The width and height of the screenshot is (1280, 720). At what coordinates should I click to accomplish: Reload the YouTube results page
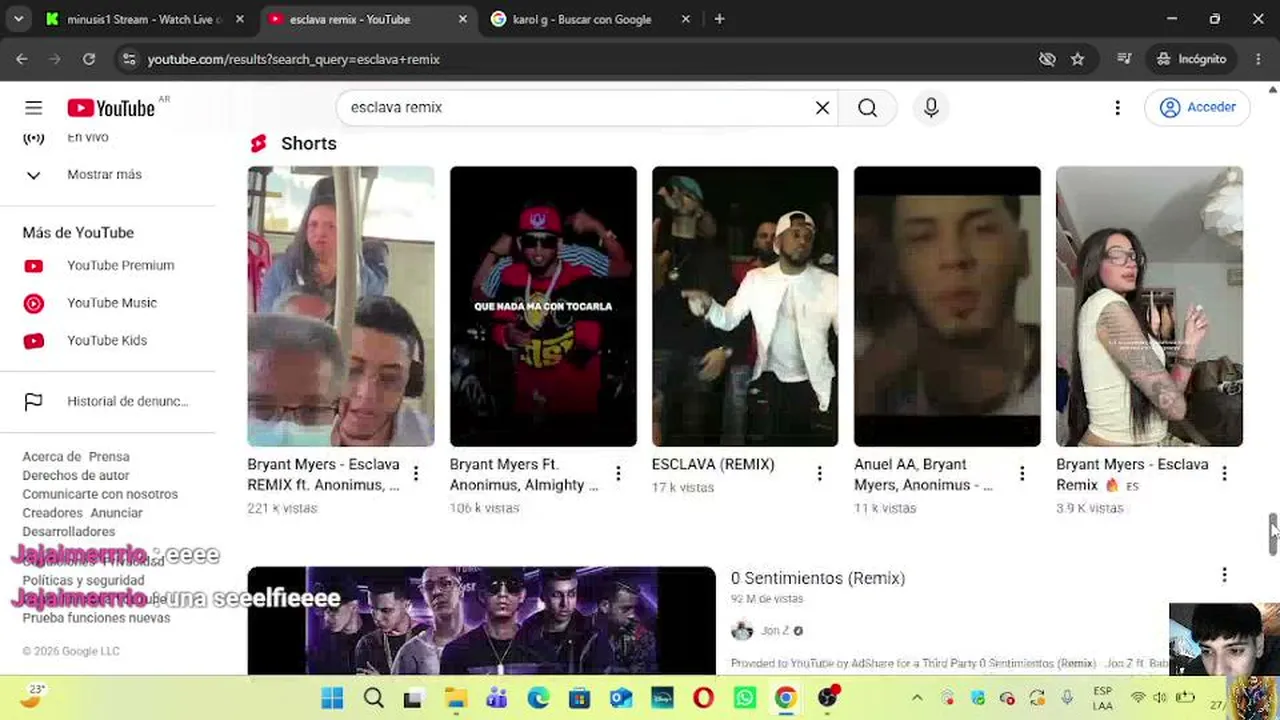click(89, 59)
